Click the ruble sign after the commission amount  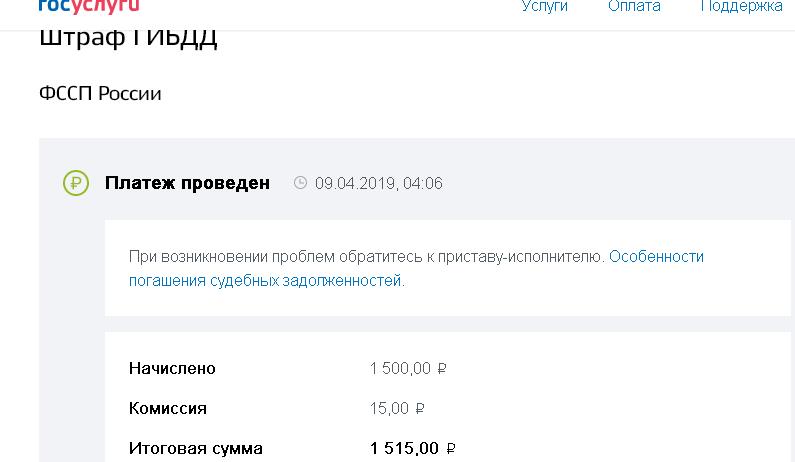pos(420,408)
